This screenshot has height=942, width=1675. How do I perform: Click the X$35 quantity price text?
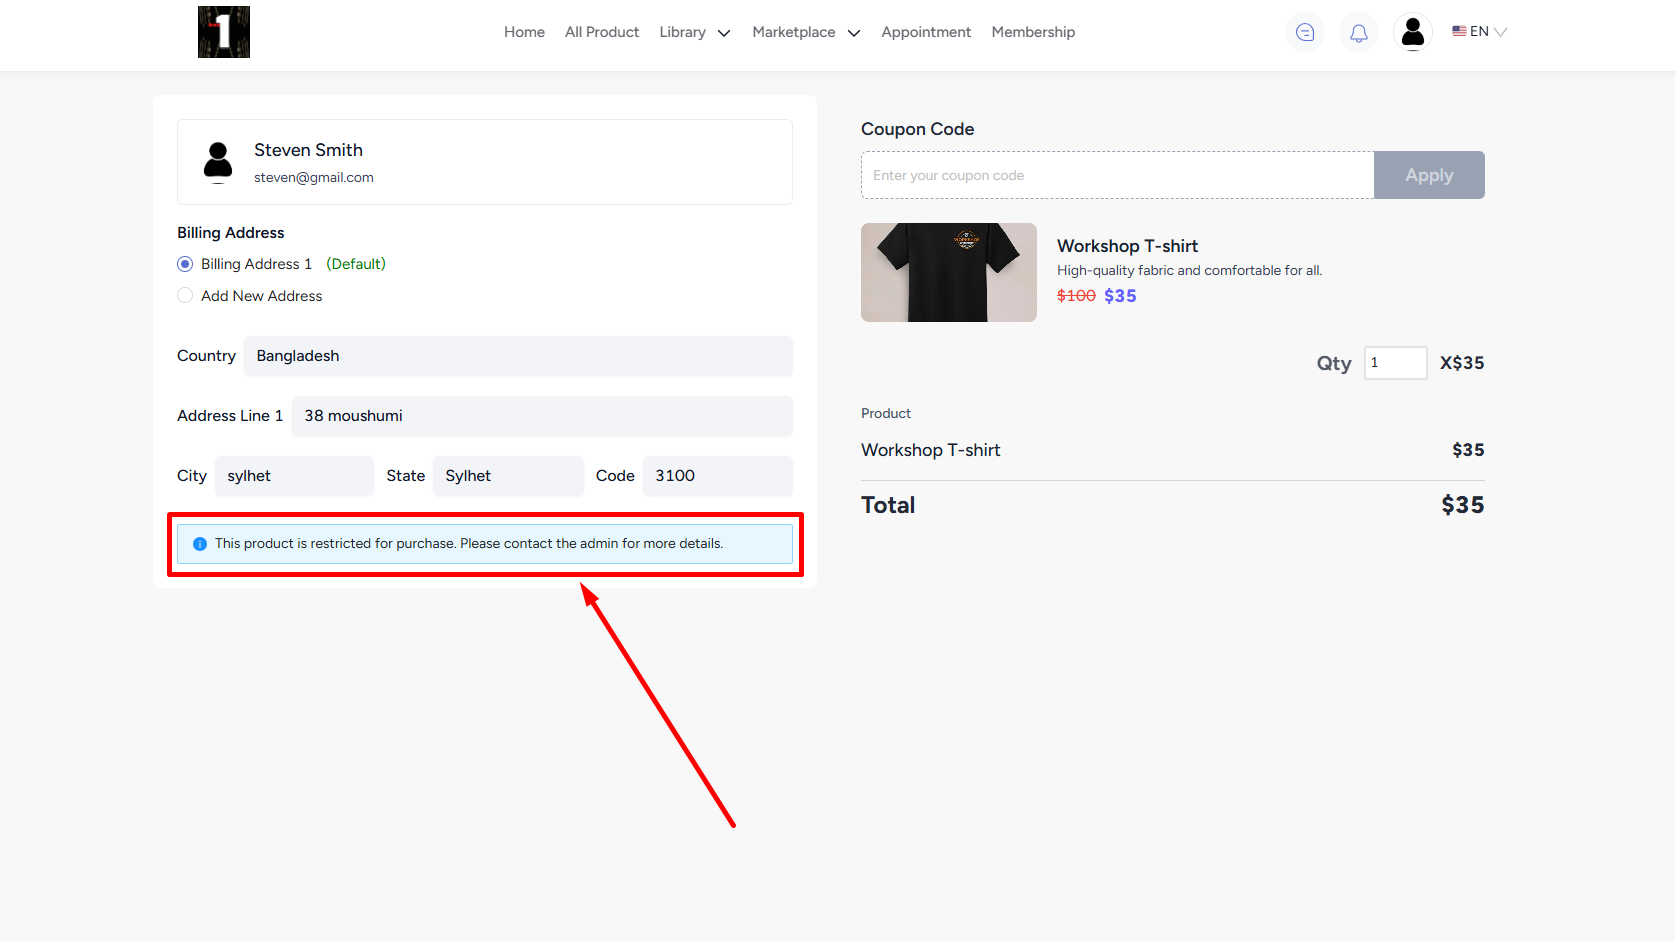point(1462,363)
